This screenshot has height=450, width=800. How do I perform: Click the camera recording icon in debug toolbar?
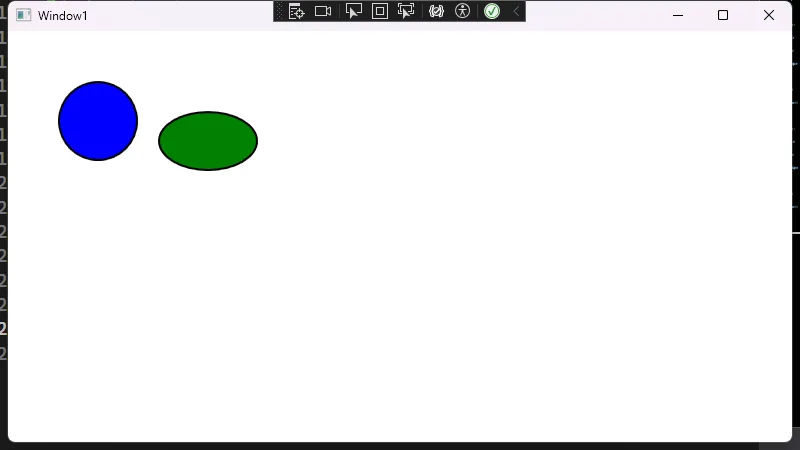[323, 11]
